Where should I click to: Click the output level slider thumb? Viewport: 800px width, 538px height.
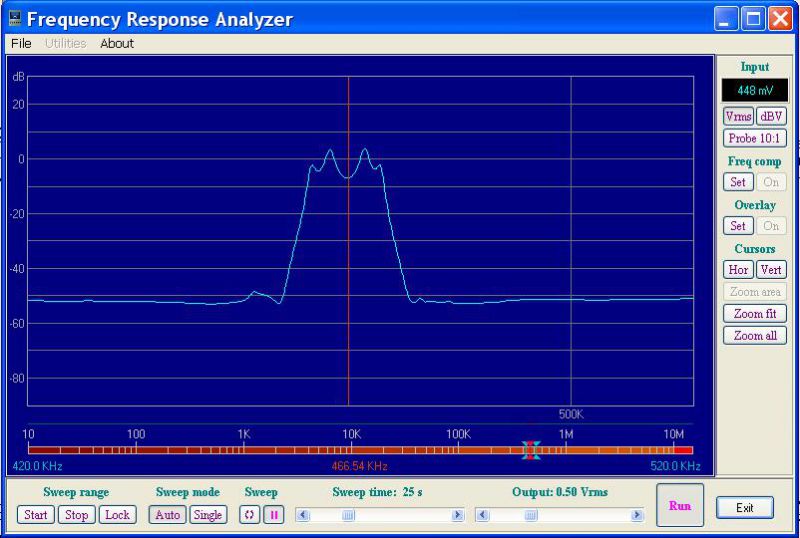531,515
